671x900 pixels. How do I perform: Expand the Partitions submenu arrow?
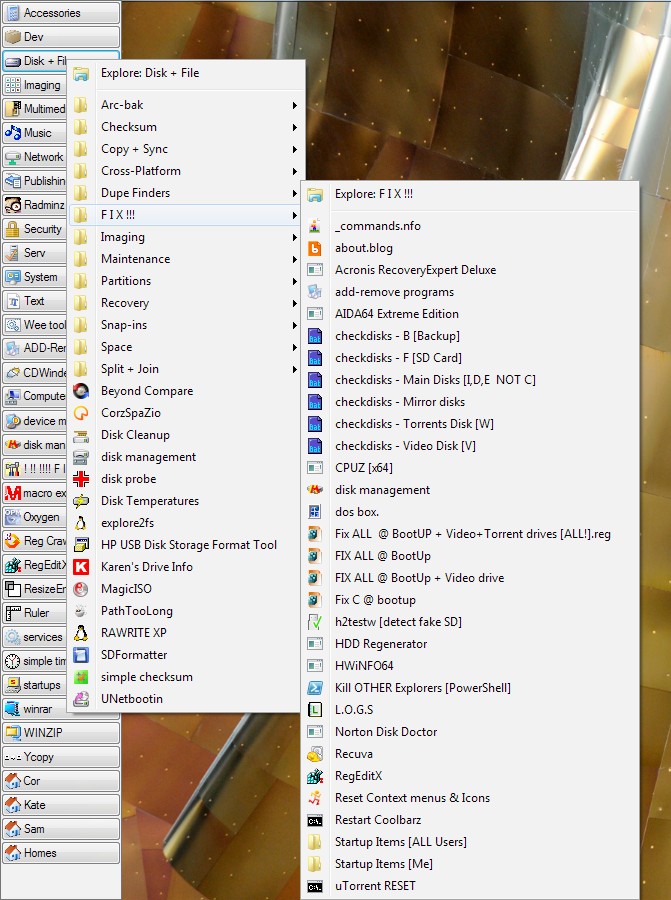(294, 281)
